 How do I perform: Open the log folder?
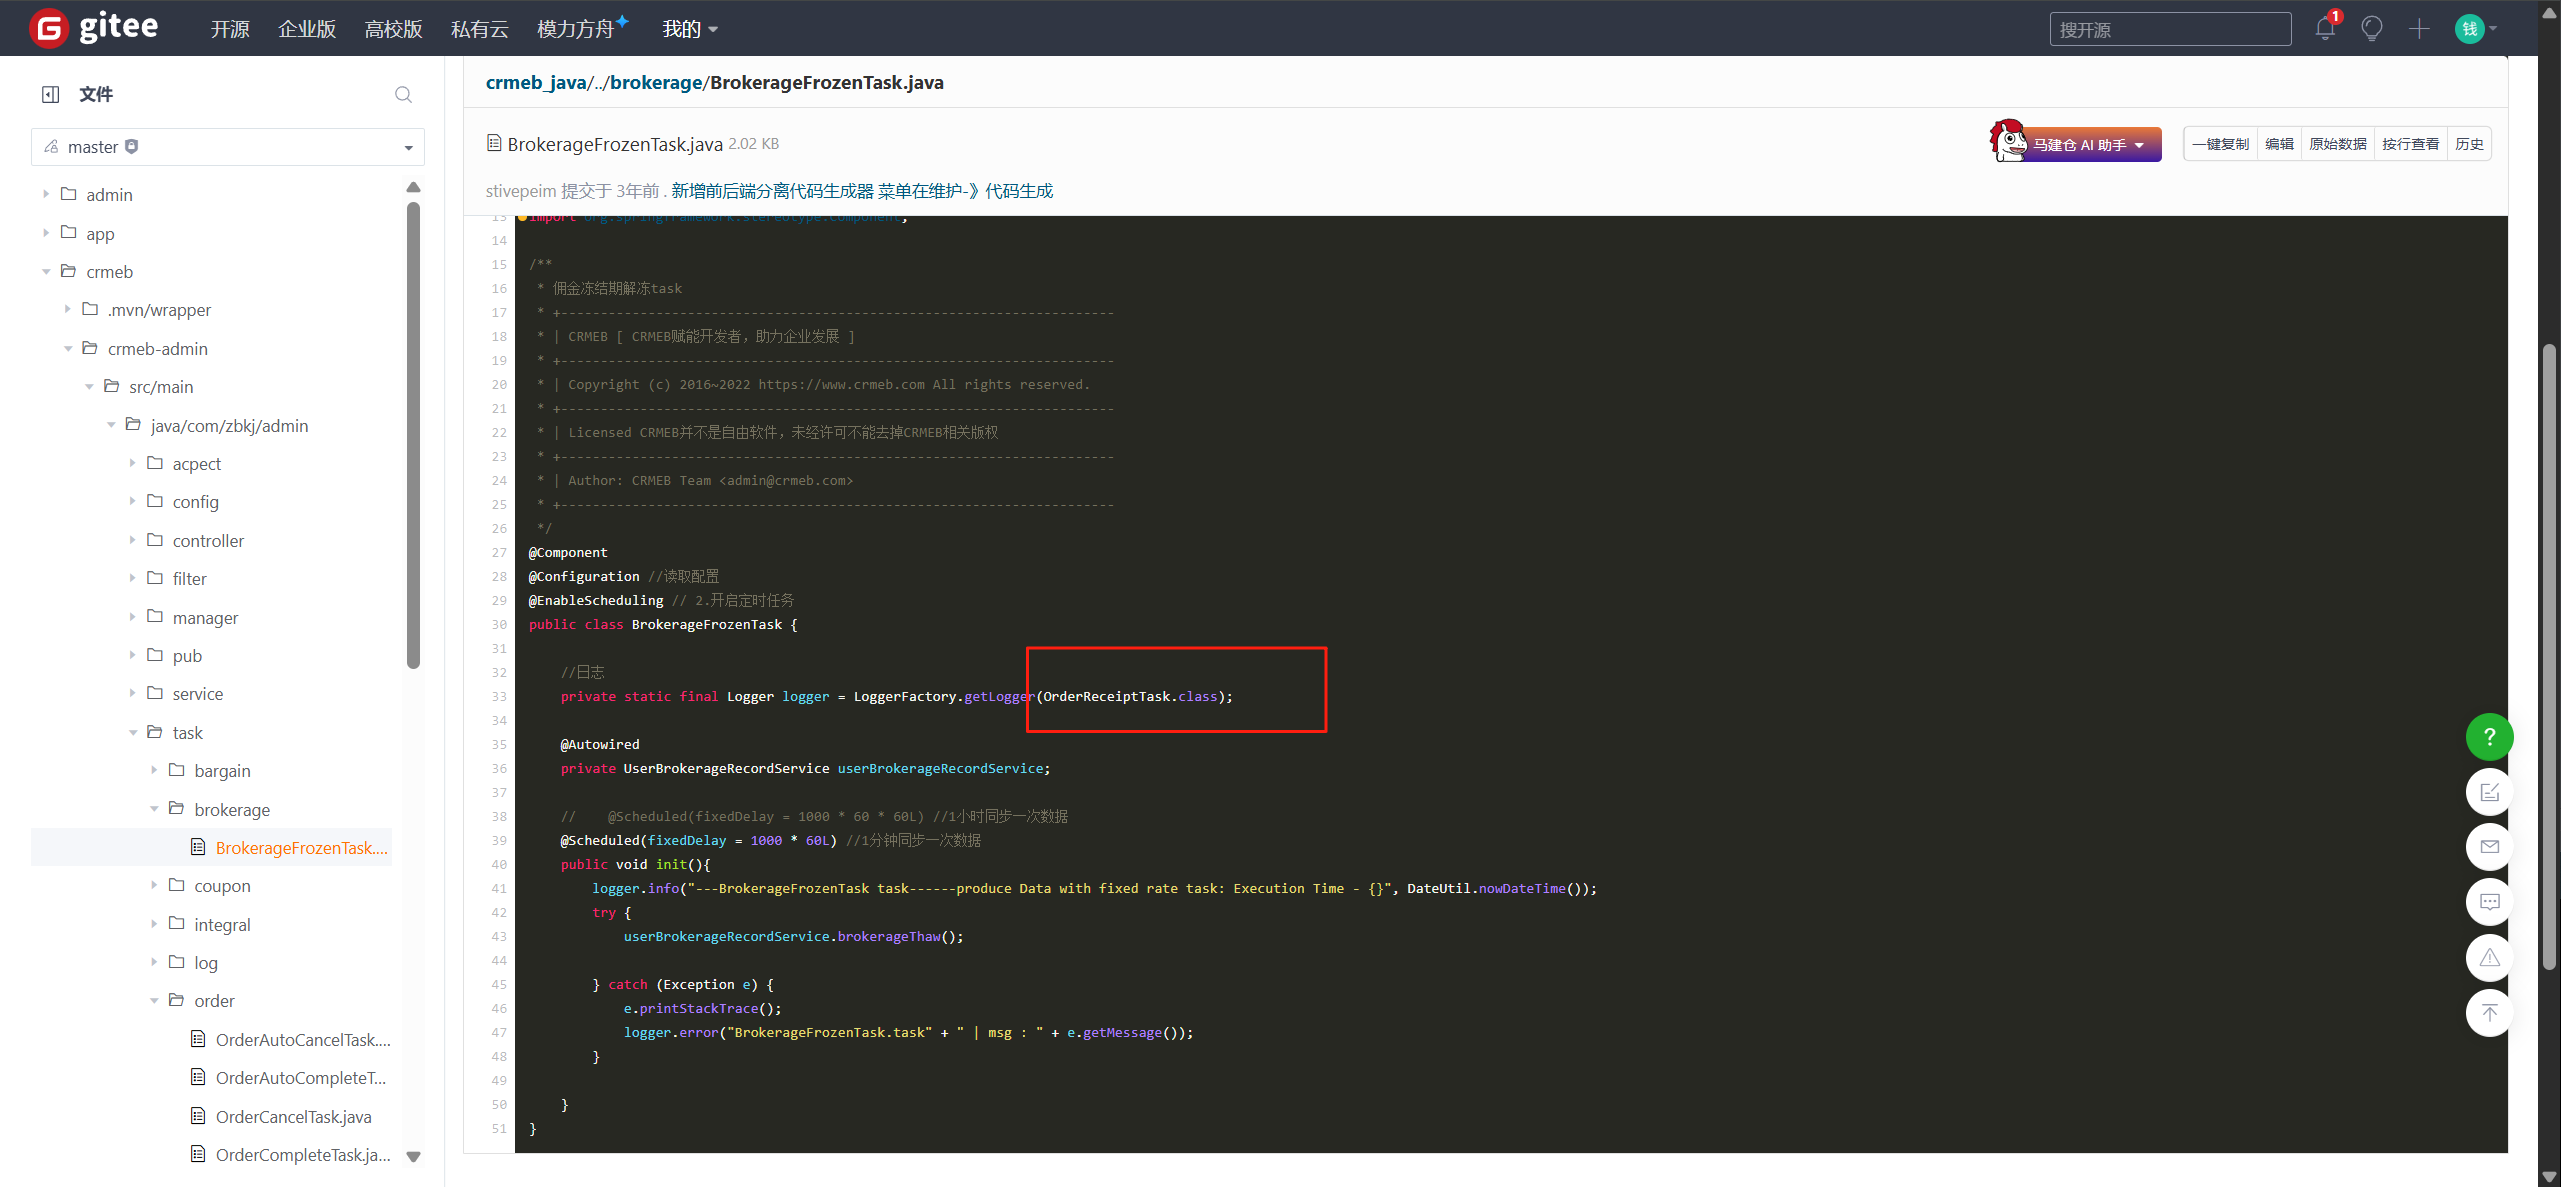click(x=205, y=962)
